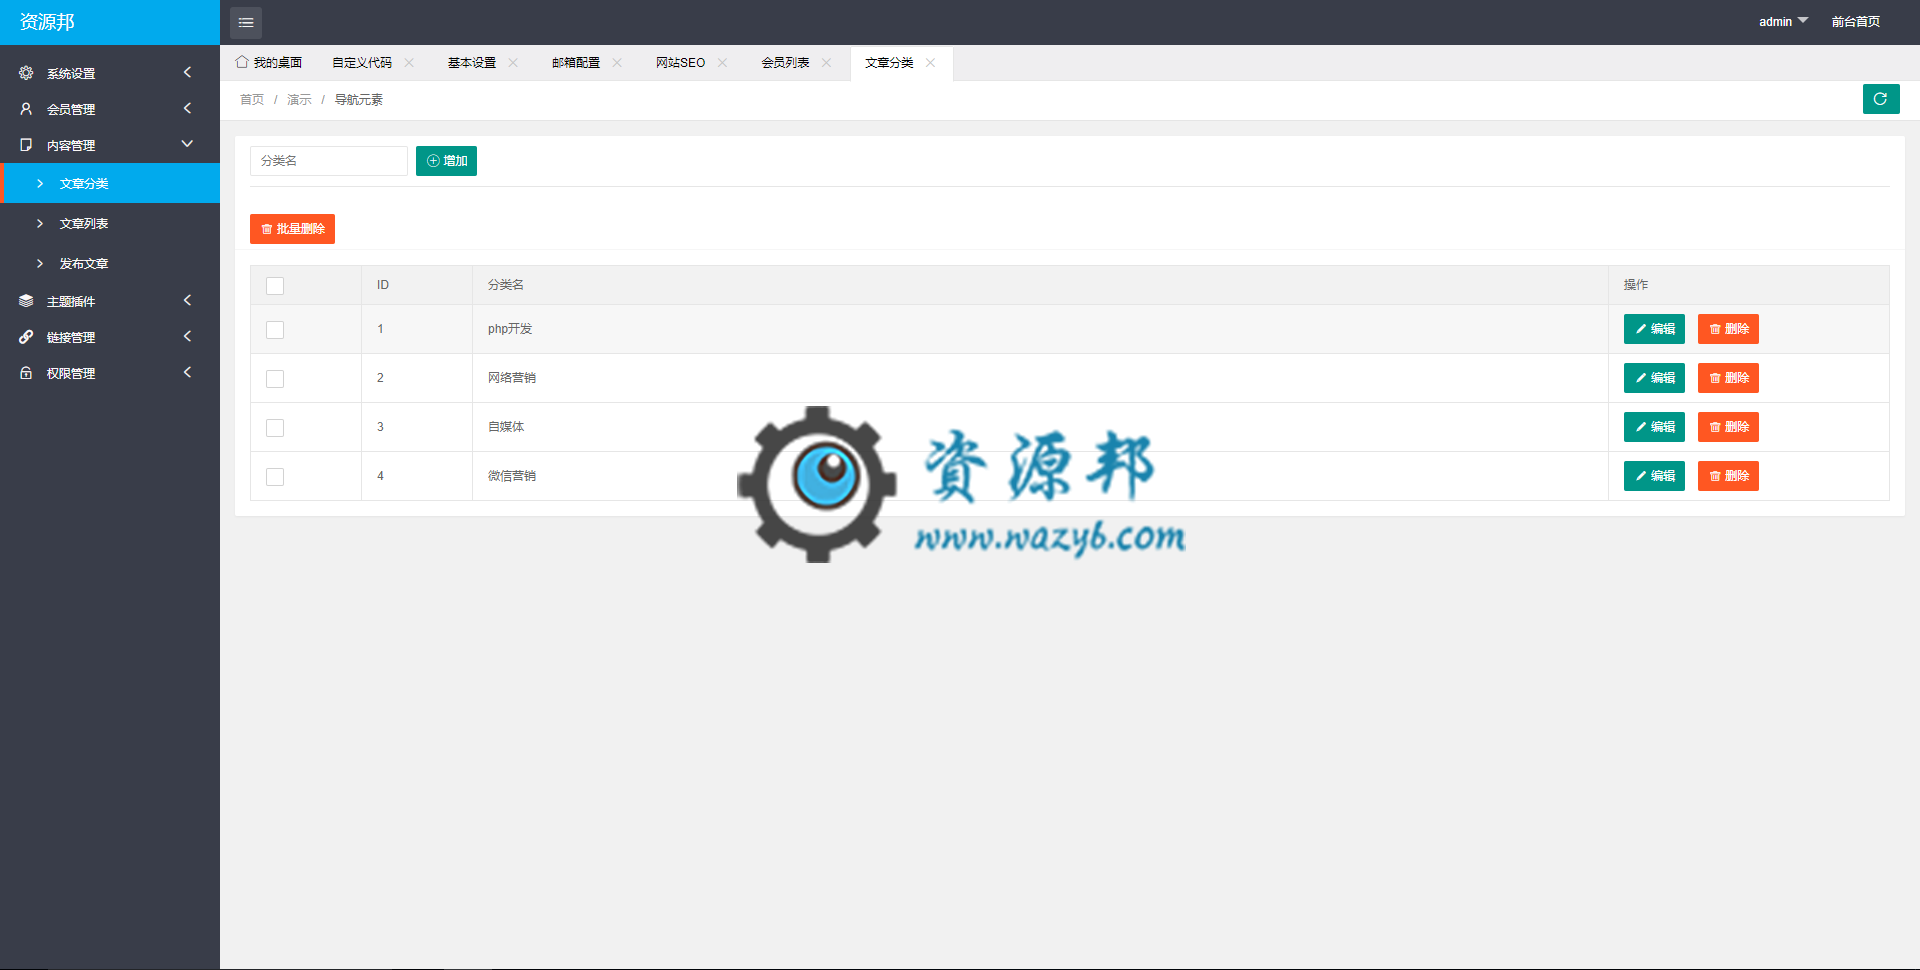Image resolution: width=1920 pixels, height=970 pixels.
Task: Click the 资源邦 logo title
Action: tap(47, 22)
